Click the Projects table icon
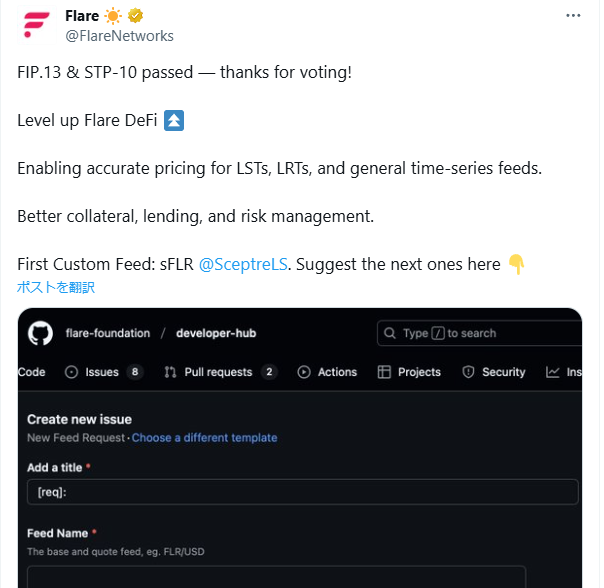This screenshot has width=604, height=588. tap(384, 372)
